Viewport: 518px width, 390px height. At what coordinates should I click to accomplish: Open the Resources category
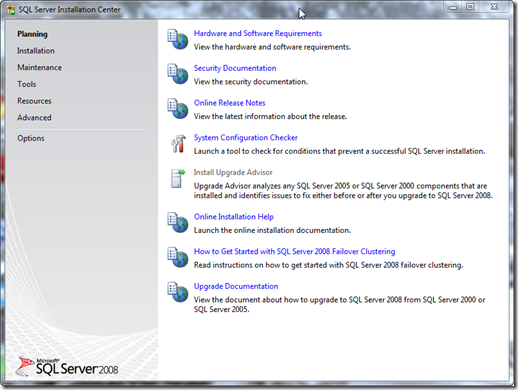34,101
